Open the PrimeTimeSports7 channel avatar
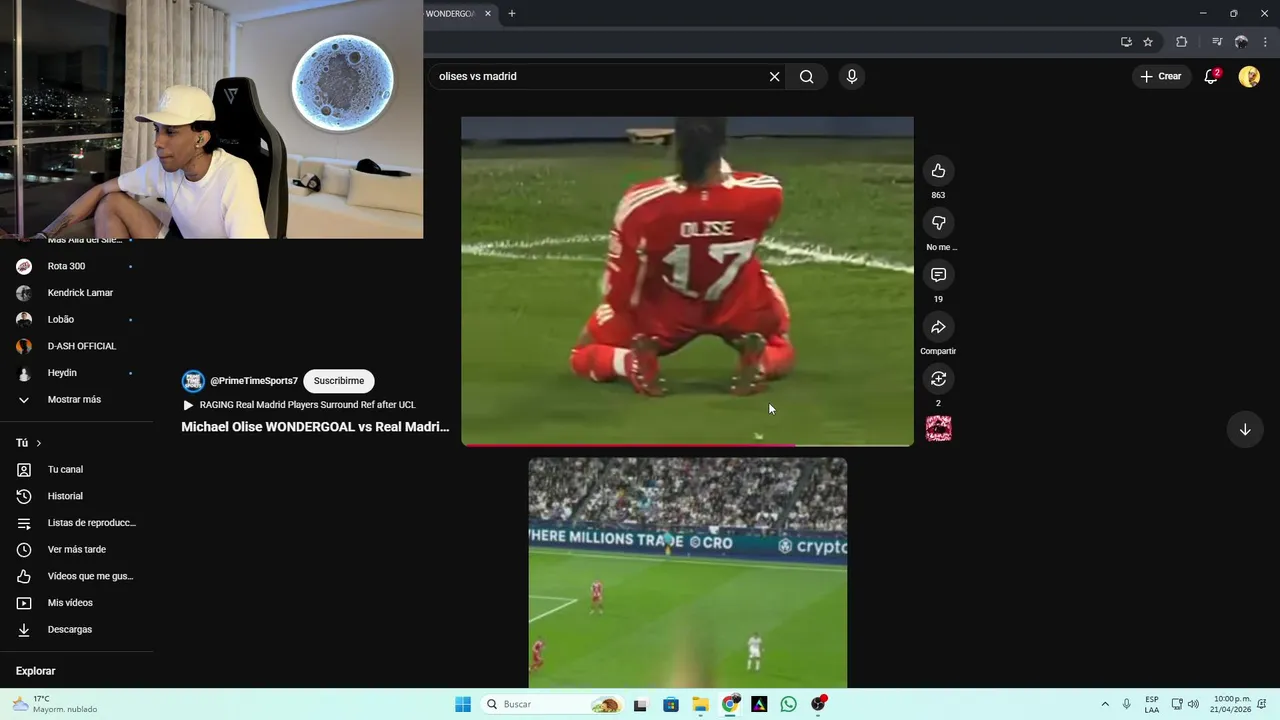1280x720 pixels. [x=193, y=381]
